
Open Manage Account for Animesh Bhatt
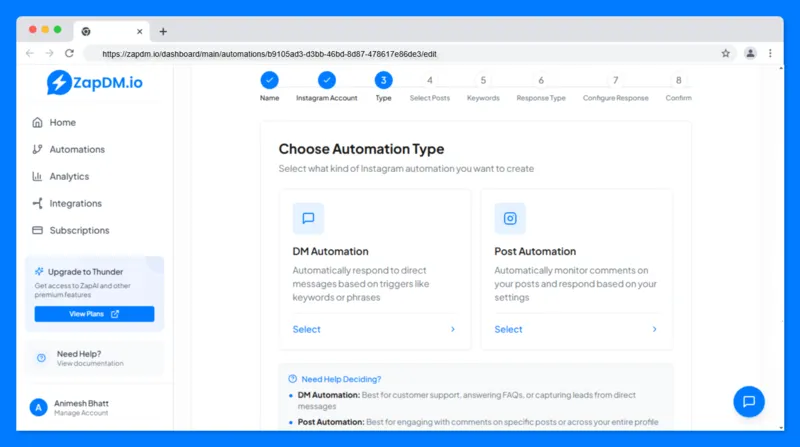click(x=81, y=413)
